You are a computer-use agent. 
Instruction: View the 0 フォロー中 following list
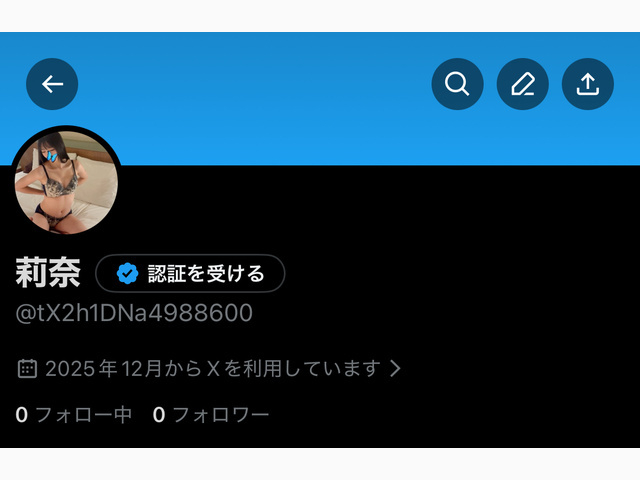pyautogui.click(x=74, y=415)
